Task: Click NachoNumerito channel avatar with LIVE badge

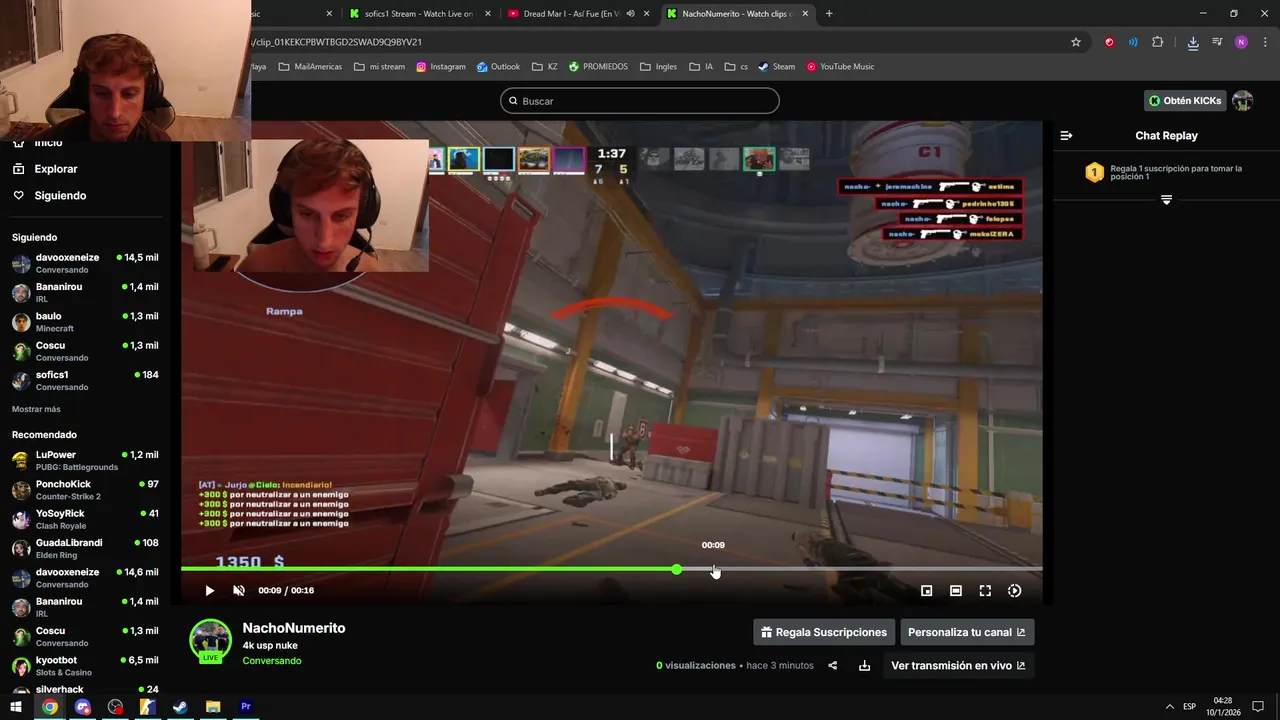Action: tap(210, 641)
